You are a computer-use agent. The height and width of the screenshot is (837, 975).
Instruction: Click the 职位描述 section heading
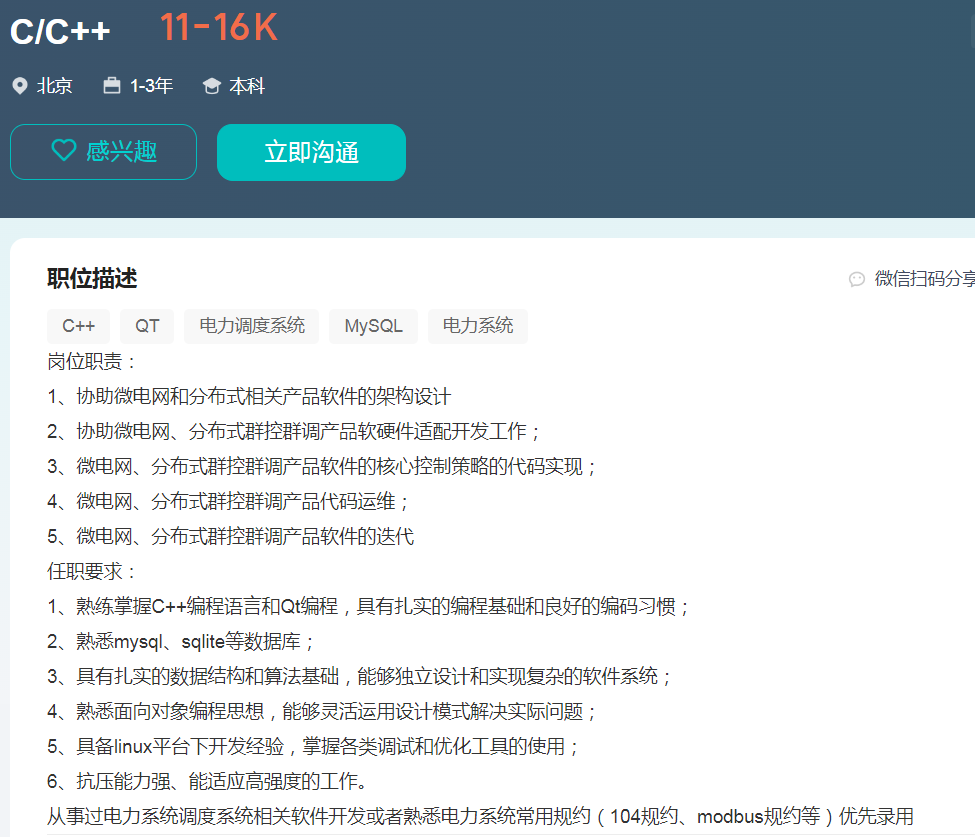point(92,279)
